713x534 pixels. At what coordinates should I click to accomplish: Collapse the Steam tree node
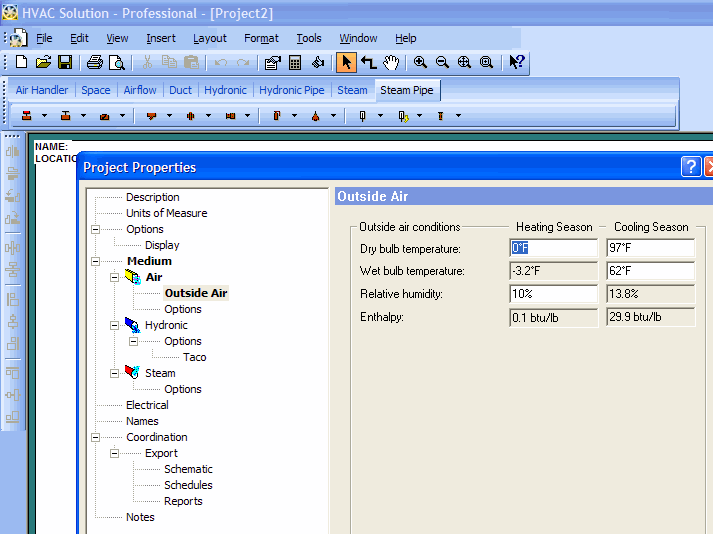tap(115, 373)
